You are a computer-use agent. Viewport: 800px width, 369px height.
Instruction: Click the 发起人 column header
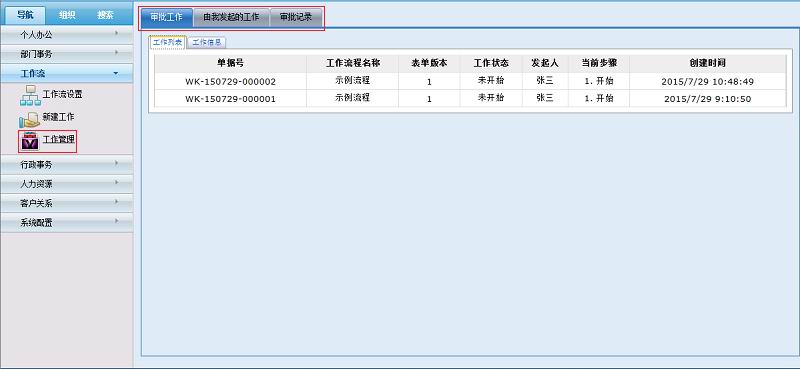point(545,63)
